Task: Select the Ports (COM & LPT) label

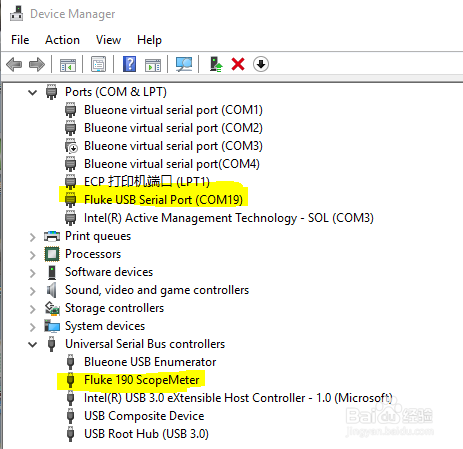Action: [x=116, y=92]
